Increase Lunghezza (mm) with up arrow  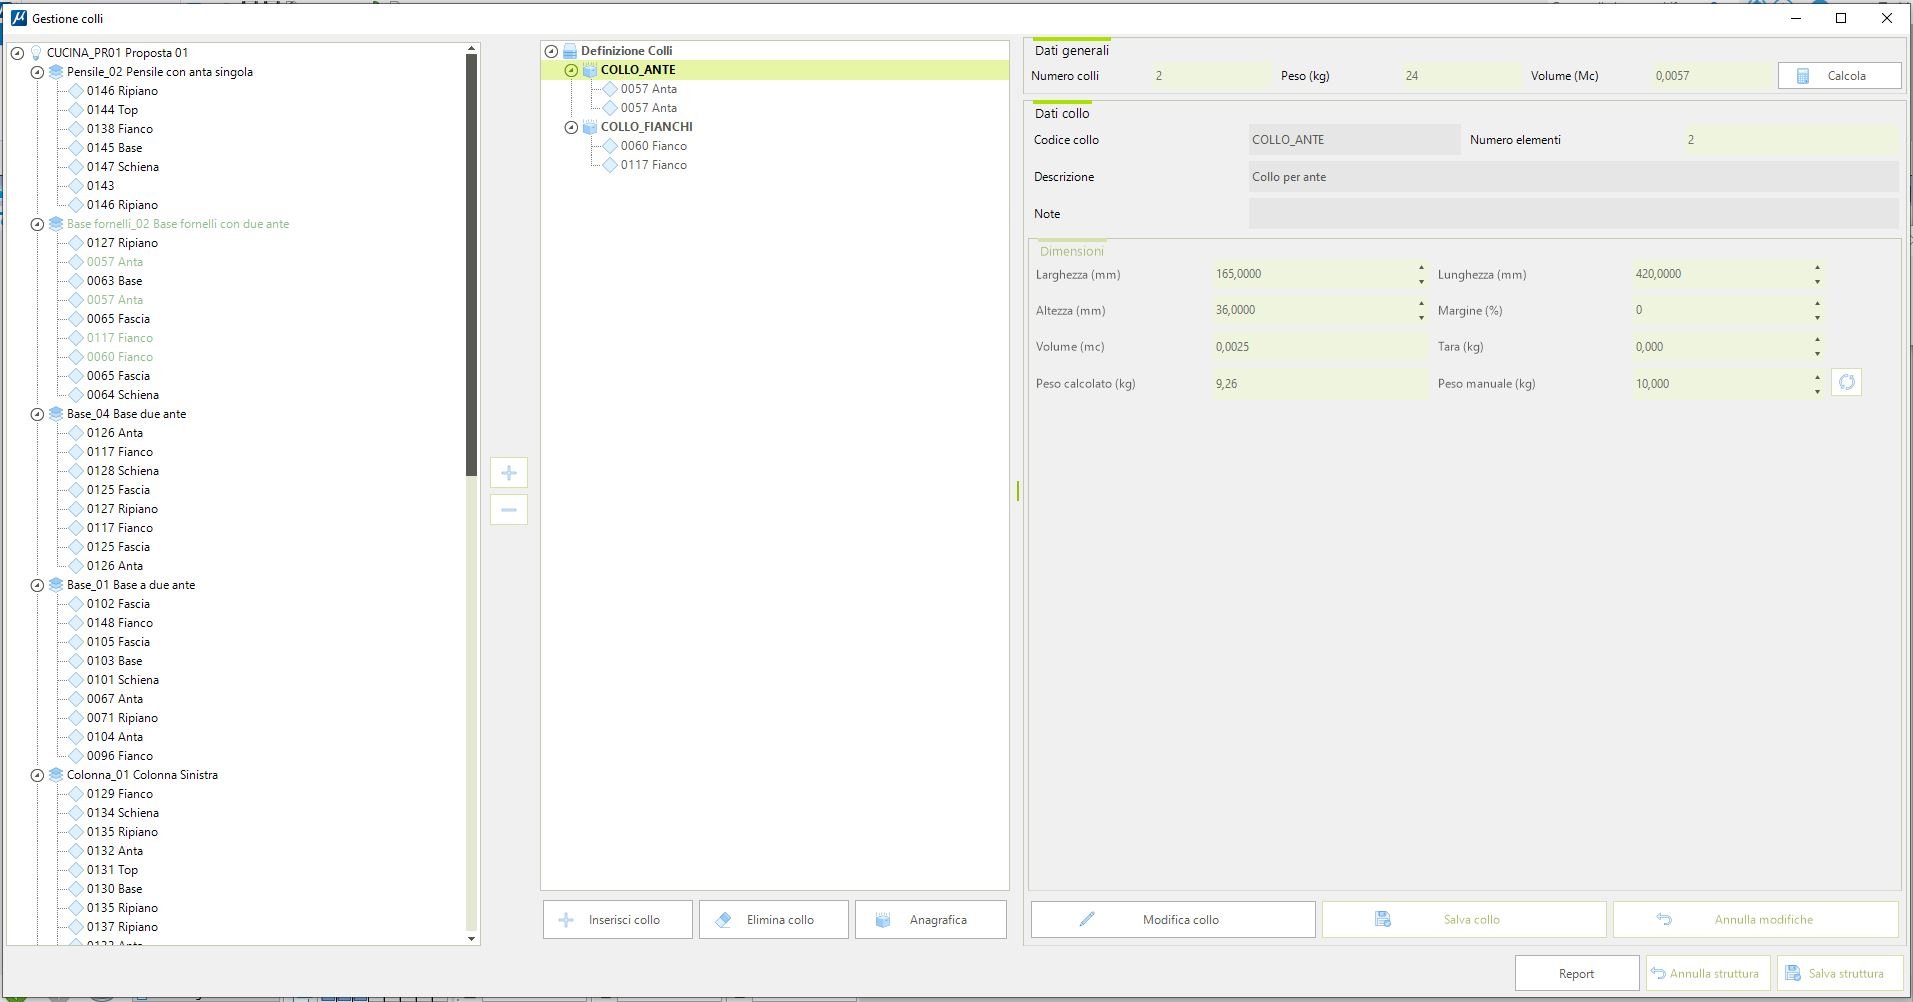tap(1817, 268)
